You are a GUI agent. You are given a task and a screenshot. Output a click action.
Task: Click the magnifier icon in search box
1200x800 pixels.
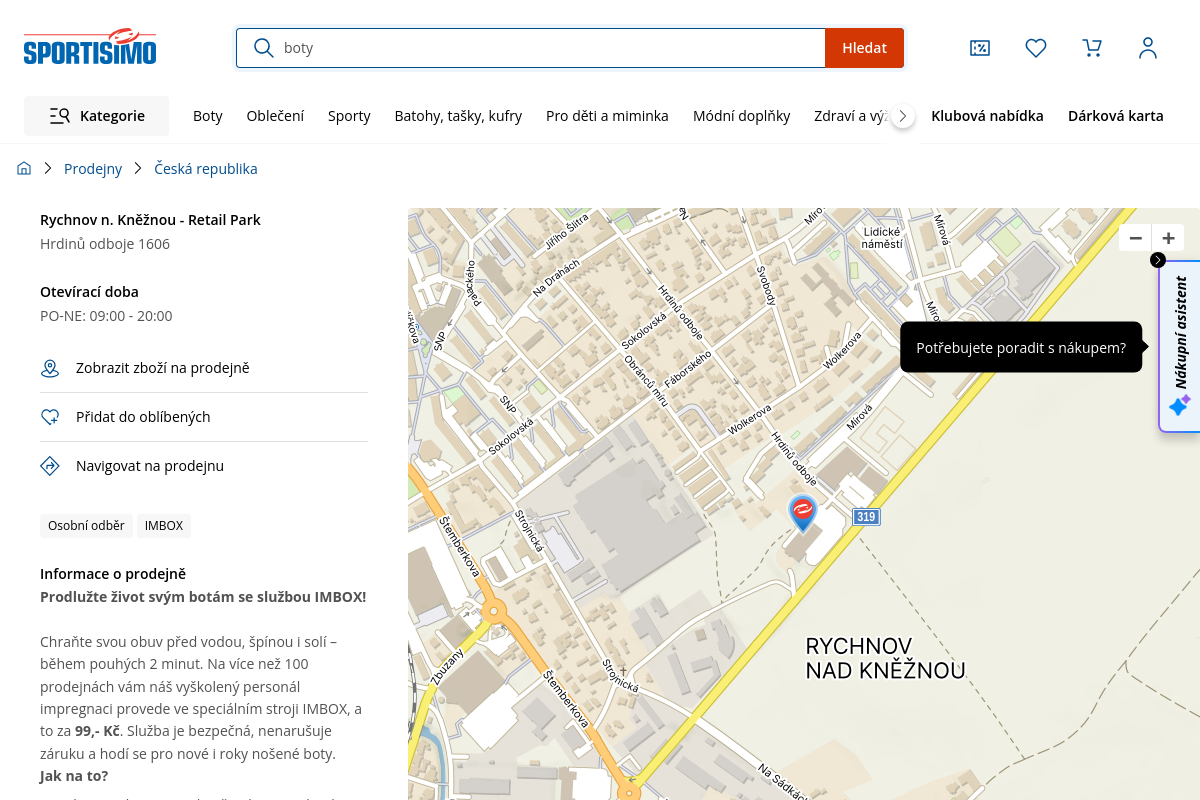(264, 48)
